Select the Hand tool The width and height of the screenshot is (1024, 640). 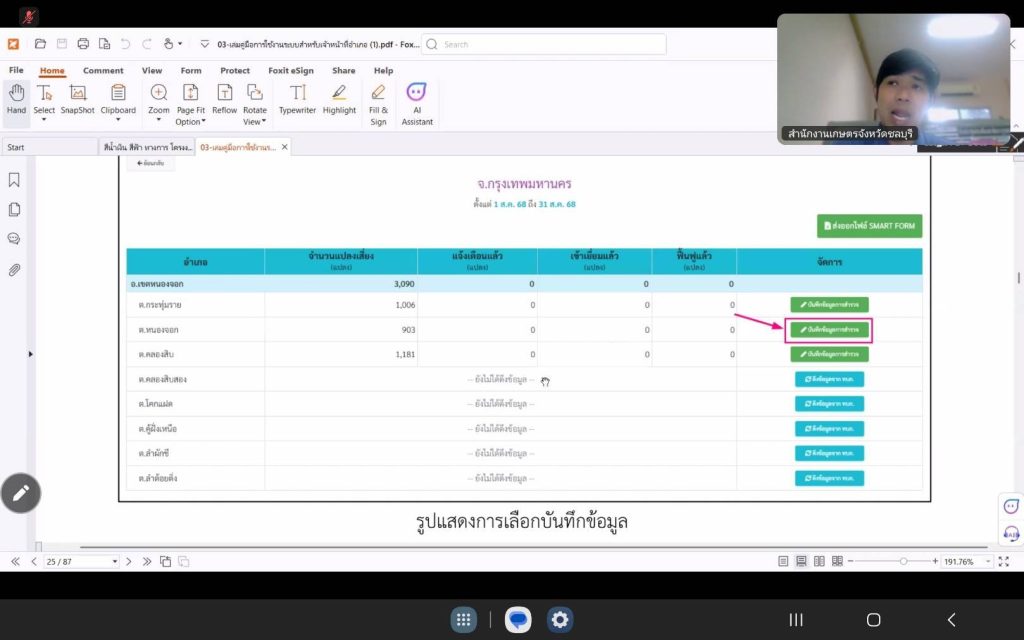click(16, 98)
